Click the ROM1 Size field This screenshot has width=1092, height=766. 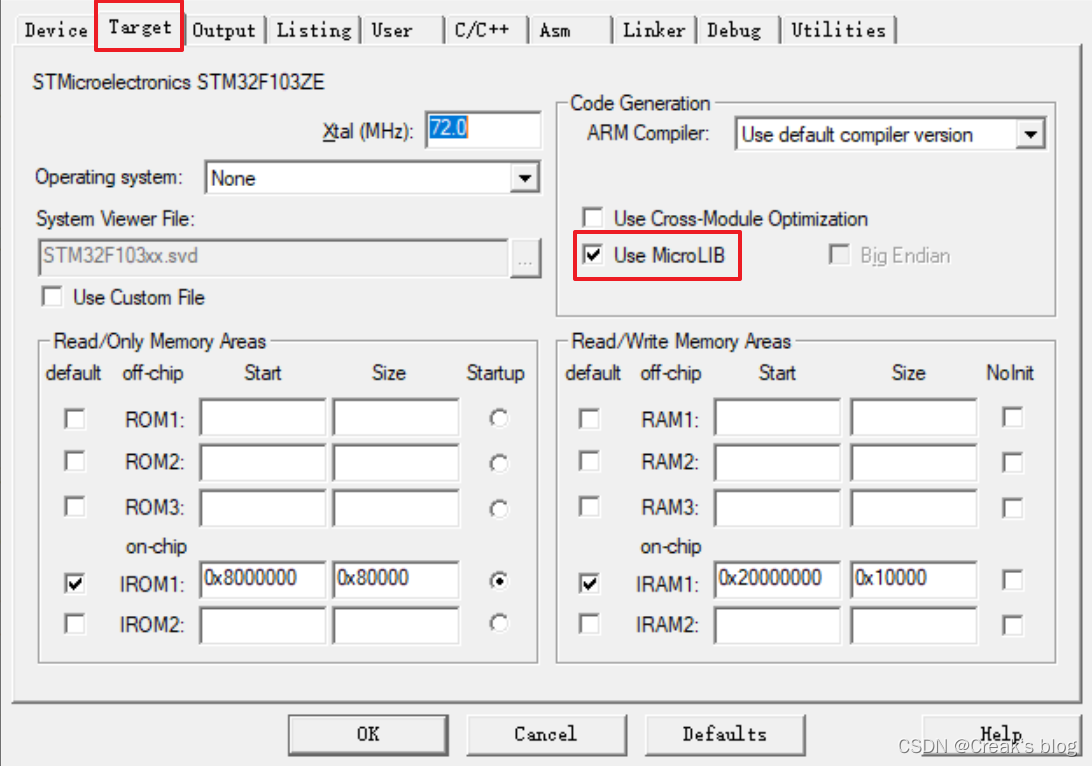(396, 417)
